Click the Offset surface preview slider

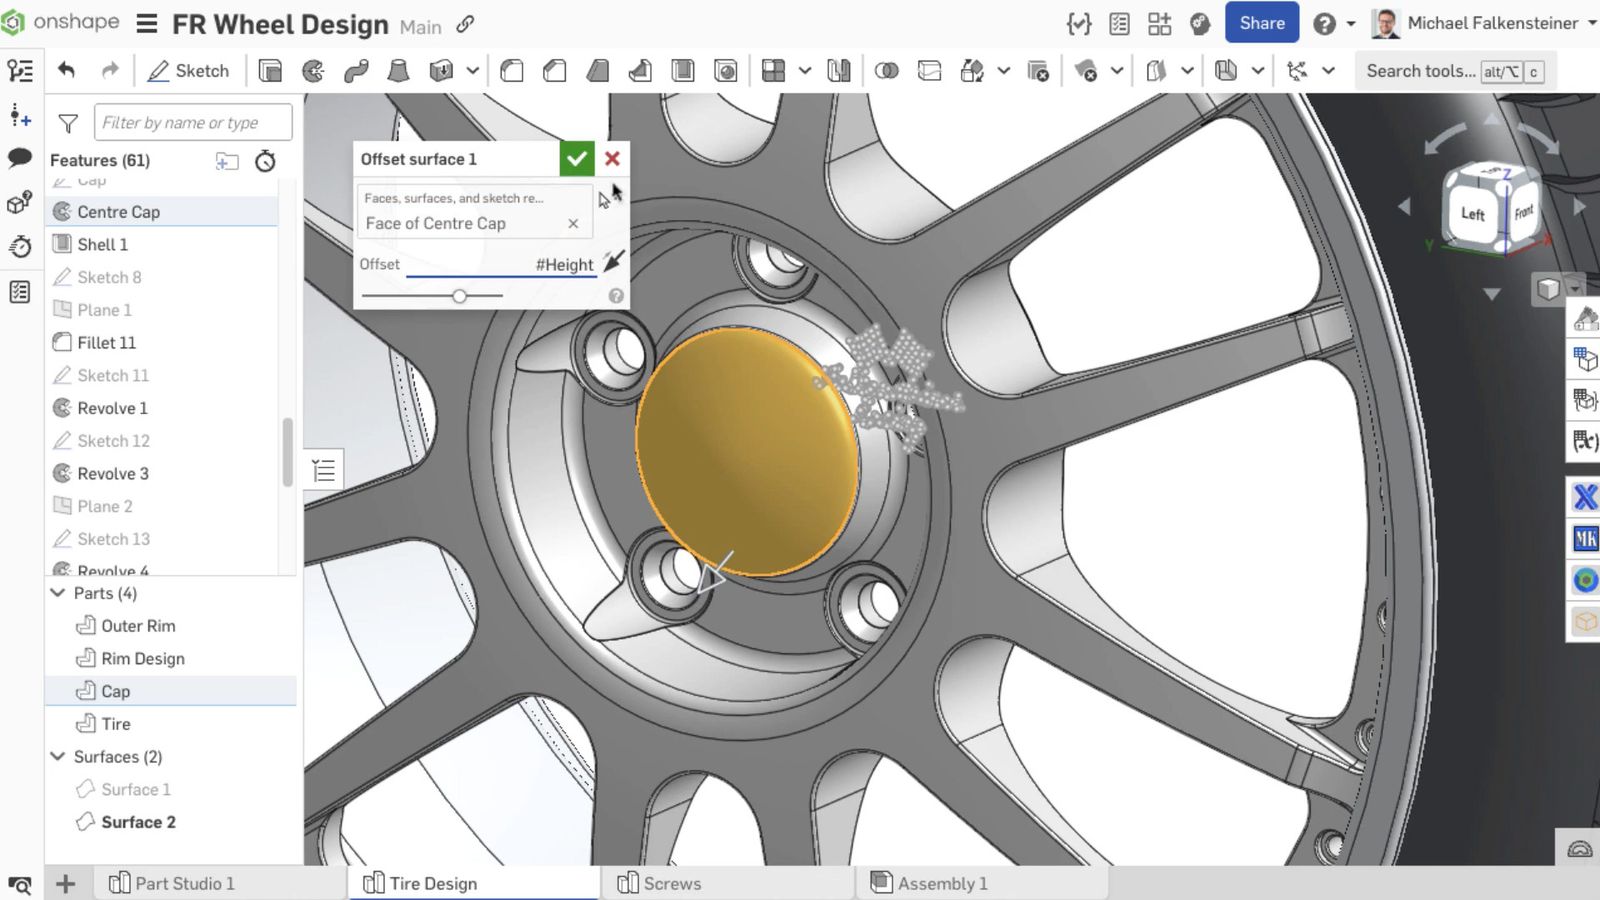[x=459, y=296]
